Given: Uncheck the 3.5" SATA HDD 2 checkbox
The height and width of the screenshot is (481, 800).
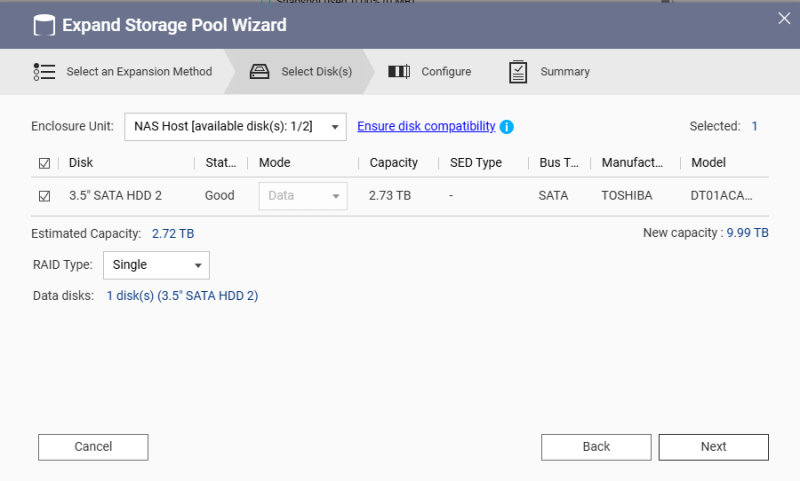Looking at the screenshot, I should pyautogui.click(x=44, y=196).
